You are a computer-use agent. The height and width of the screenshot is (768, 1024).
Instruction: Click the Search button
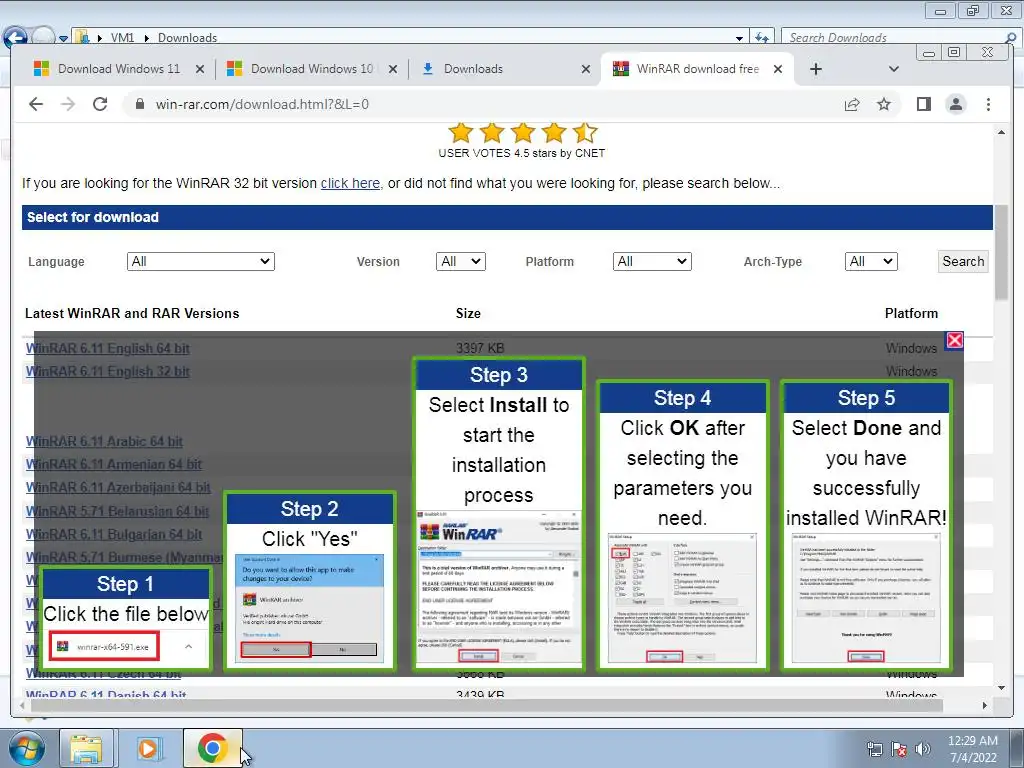pos(963,261)
